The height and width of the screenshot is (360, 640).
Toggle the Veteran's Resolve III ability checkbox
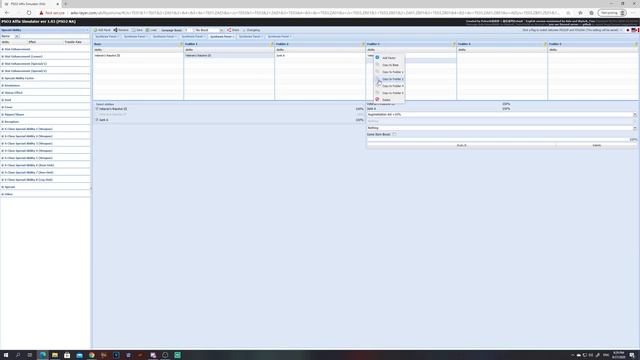tap(97, 109)
